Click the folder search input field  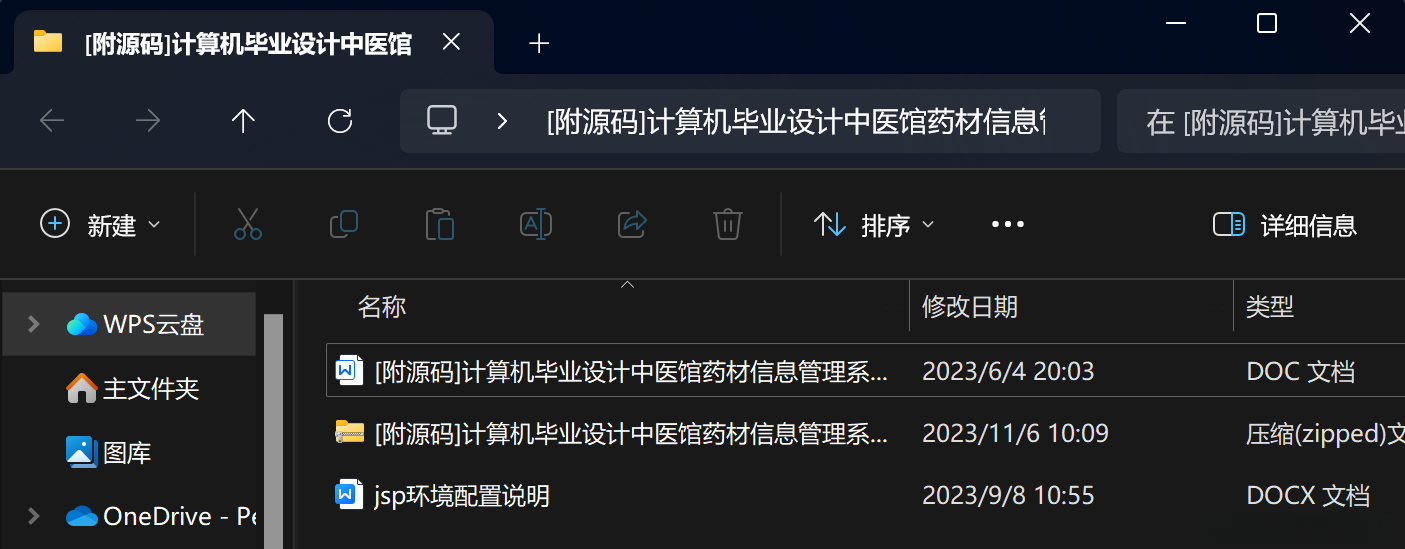click(x=1260, y=121)
